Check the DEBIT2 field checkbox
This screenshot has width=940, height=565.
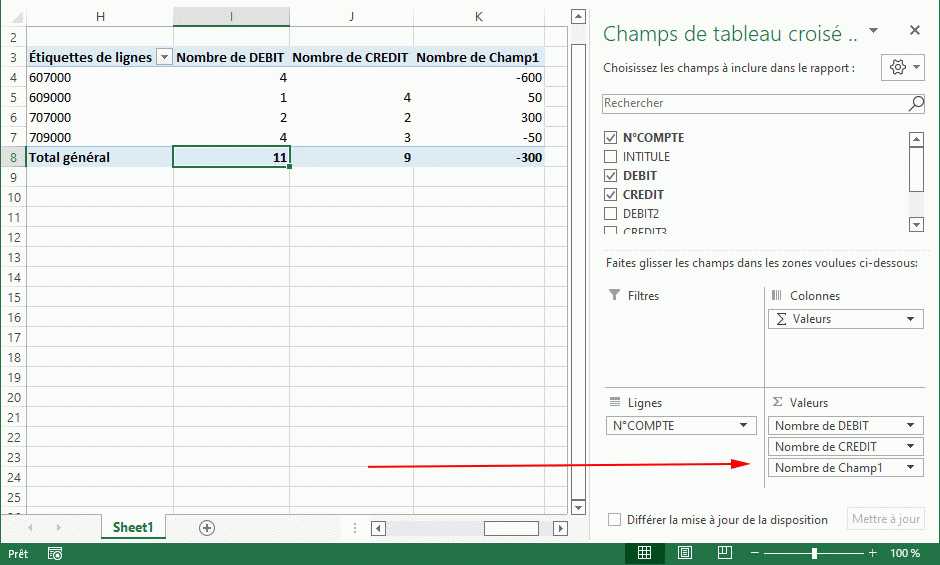click(610, 214)
